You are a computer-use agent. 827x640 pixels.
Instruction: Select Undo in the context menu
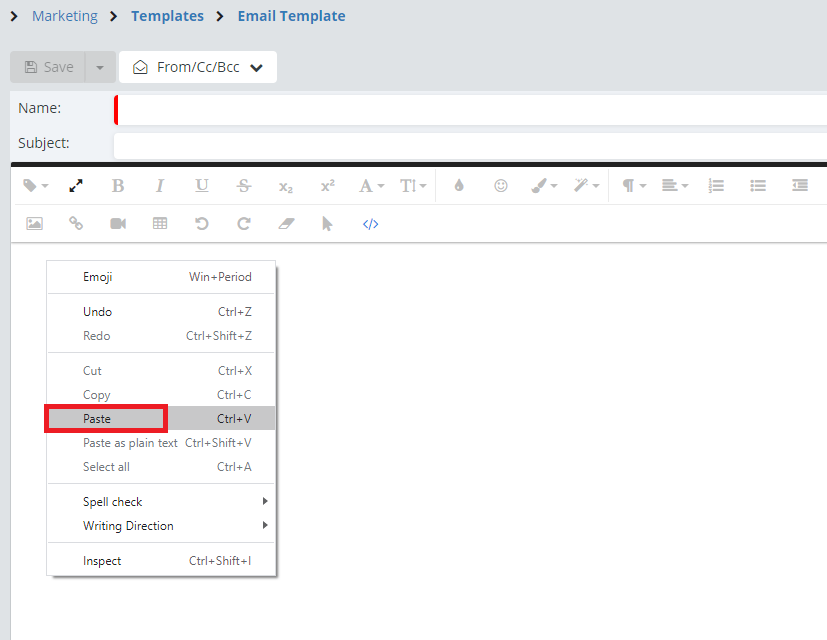tap(98, 312)
